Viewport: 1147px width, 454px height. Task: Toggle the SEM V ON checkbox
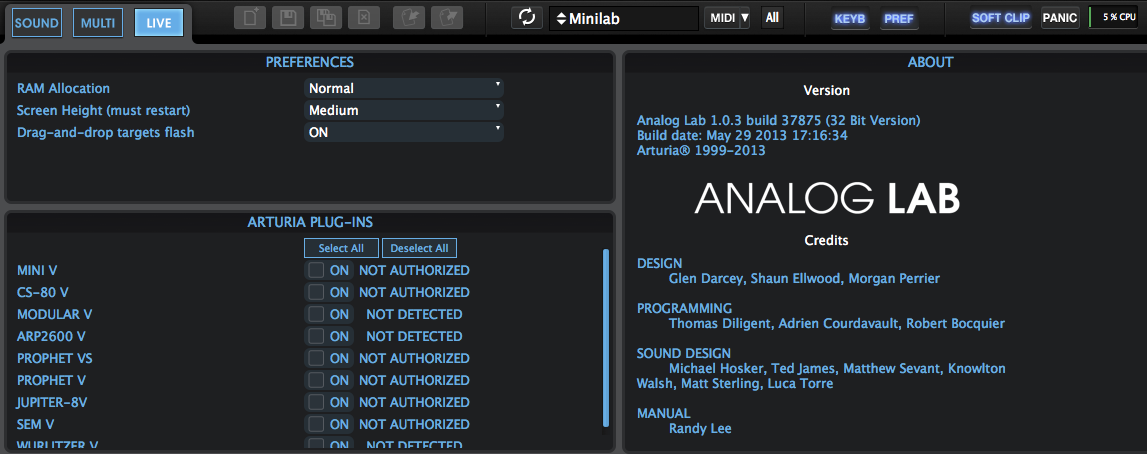click(x=316, y=424)
